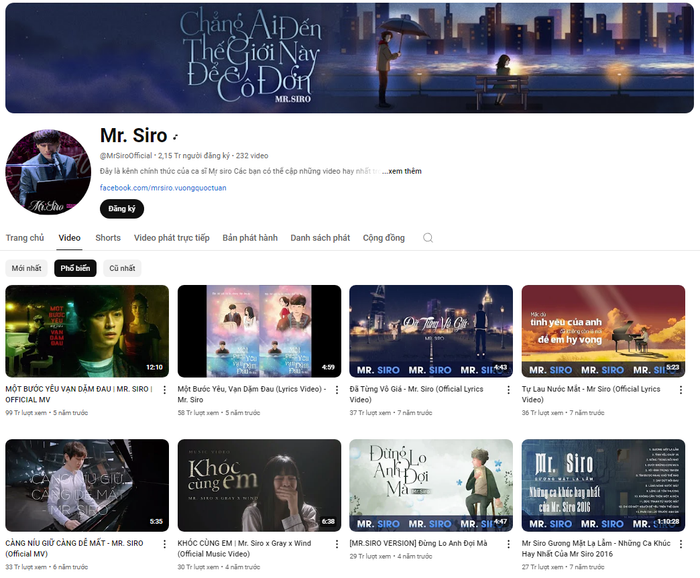Click the music note badge next to Mr. Siro
This screenshot has width=700, height=578.
[x=175, y=137]
